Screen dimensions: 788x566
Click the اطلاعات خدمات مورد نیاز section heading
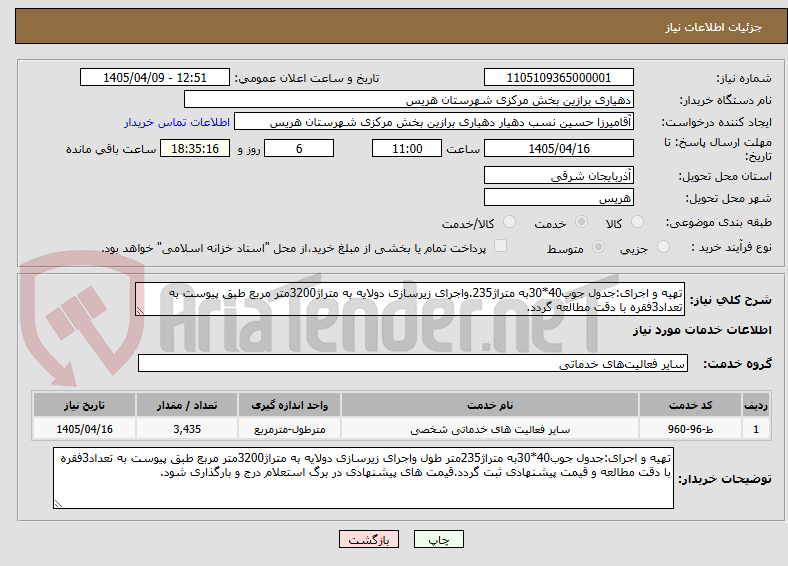tap(702, 330)
